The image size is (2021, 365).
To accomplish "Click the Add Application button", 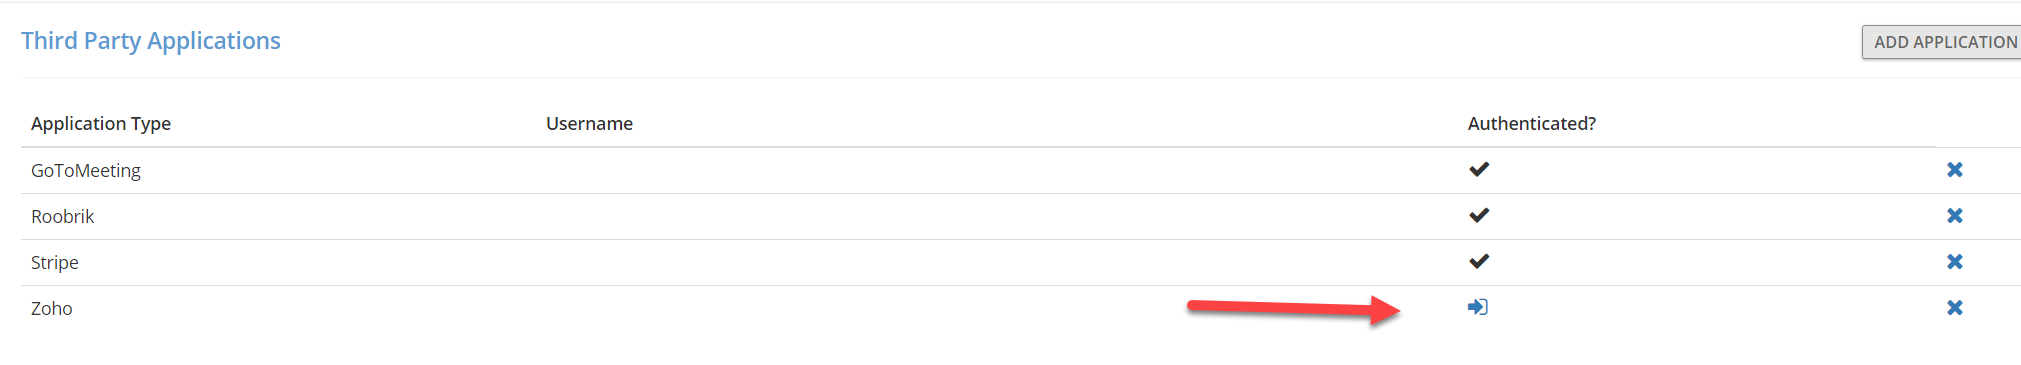I will [1941, 42].
